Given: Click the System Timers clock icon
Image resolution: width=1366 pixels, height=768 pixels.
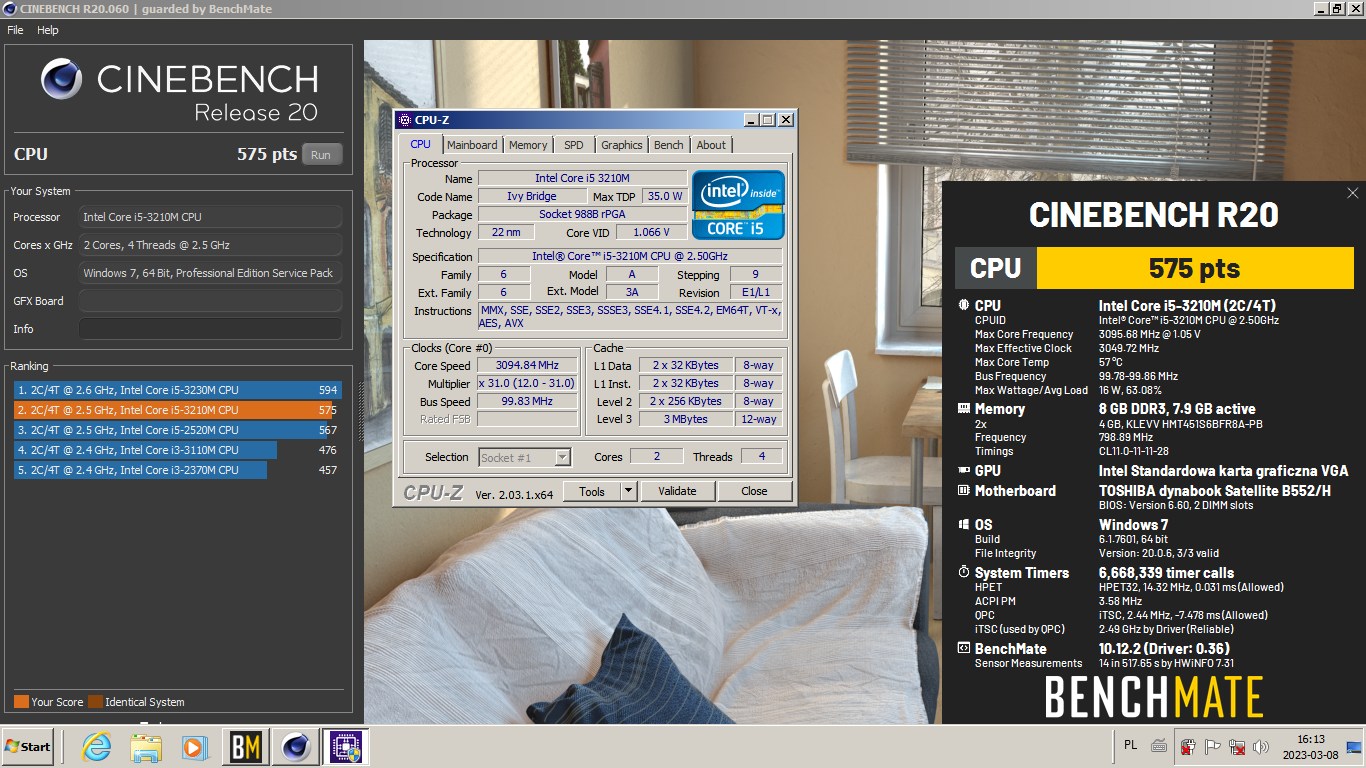Looking at the screenshot, I should (964, 573).
